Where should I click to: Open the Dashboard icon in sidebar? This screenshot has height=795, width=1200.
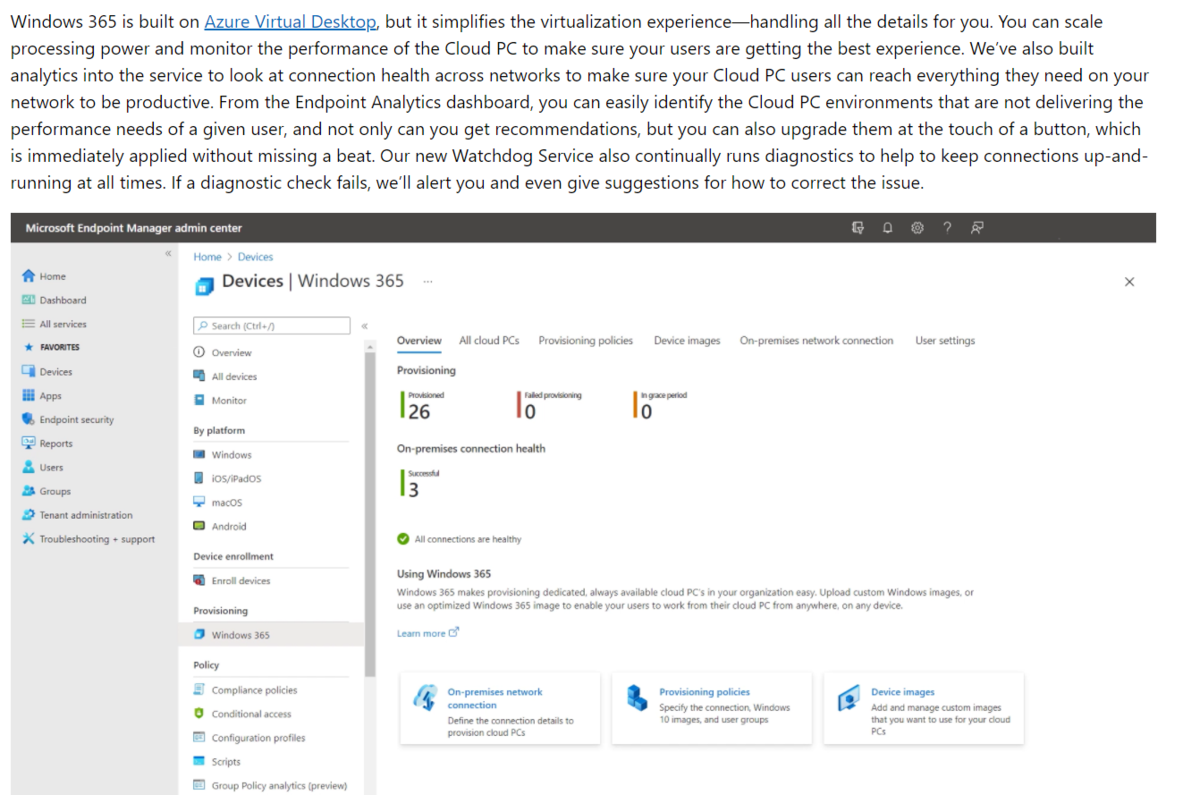29,300
